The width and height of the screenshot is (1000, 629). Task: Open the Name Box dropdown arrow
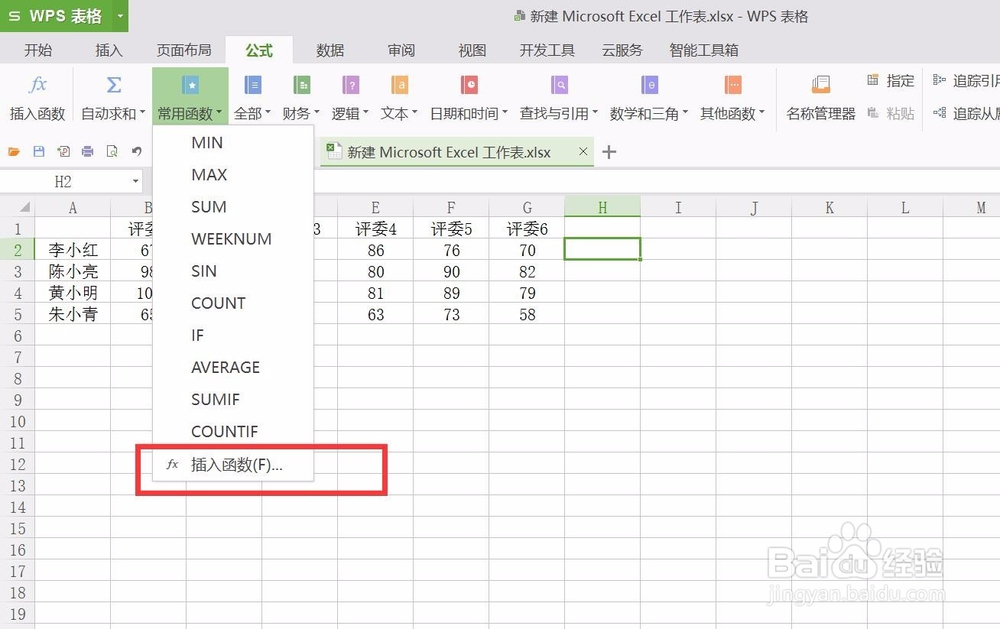click(137, 181)
